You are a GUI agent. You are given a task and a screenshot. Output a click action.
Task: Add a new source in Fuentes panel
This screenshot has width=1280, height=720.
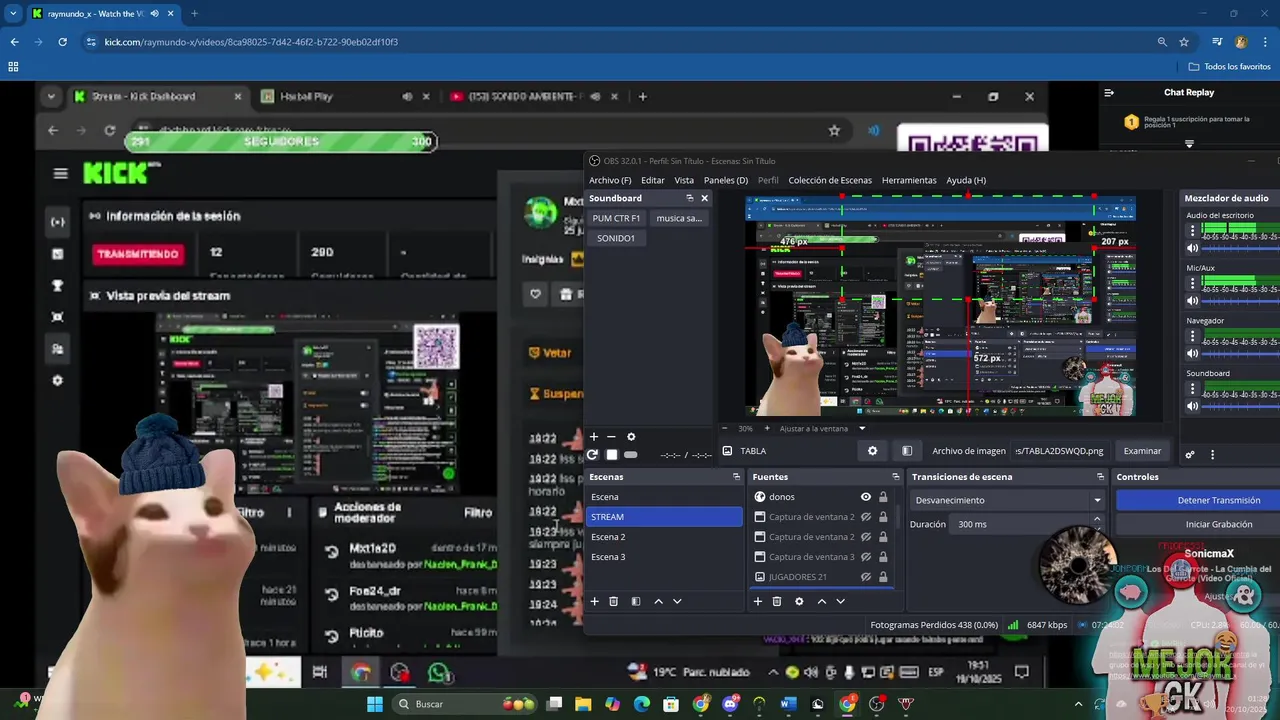coord(757,602)
